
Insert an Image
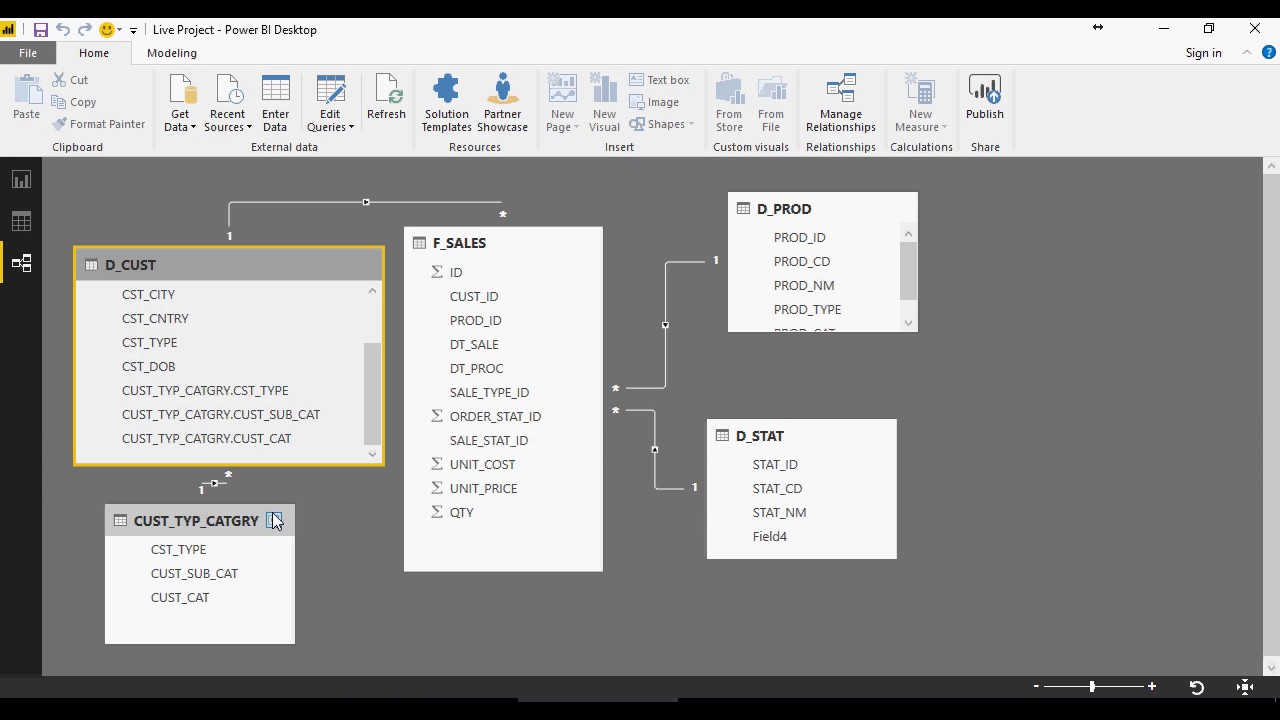654,102
